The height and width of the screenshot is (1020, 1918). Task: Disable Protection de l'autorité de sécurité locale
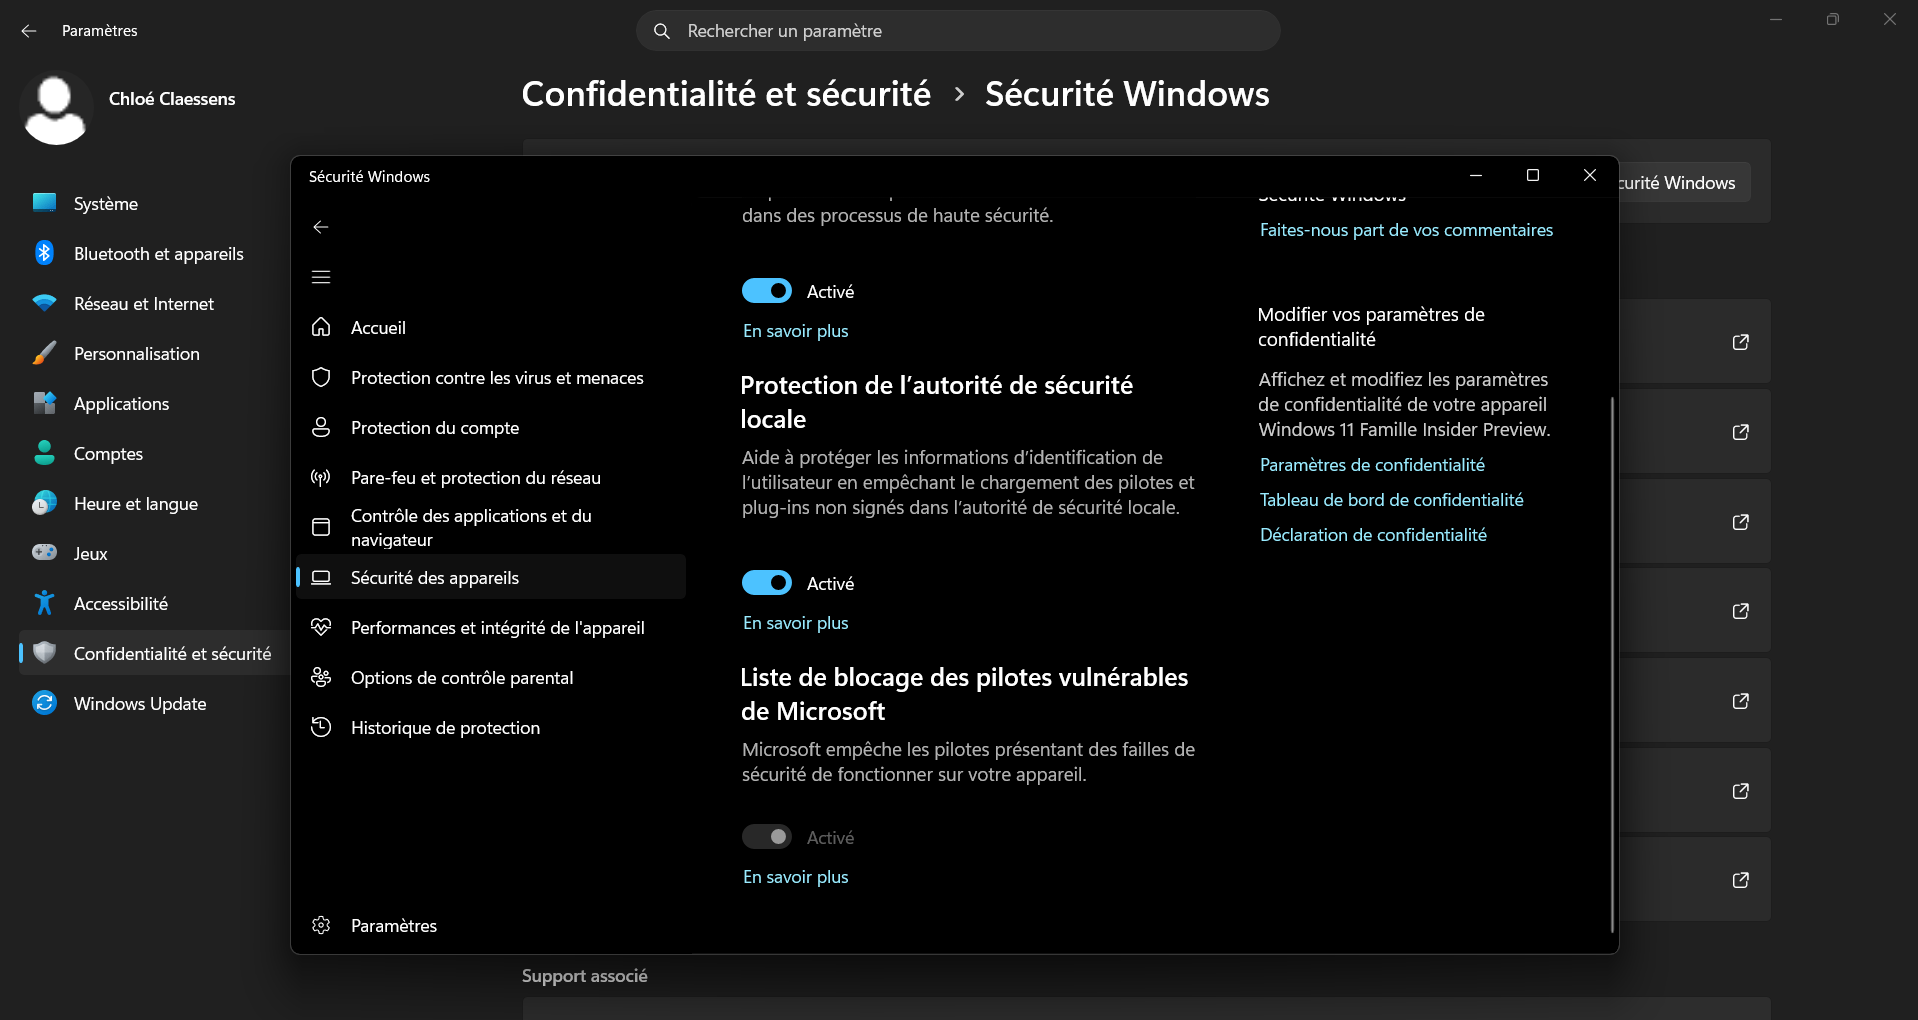(x=767, y=582)
